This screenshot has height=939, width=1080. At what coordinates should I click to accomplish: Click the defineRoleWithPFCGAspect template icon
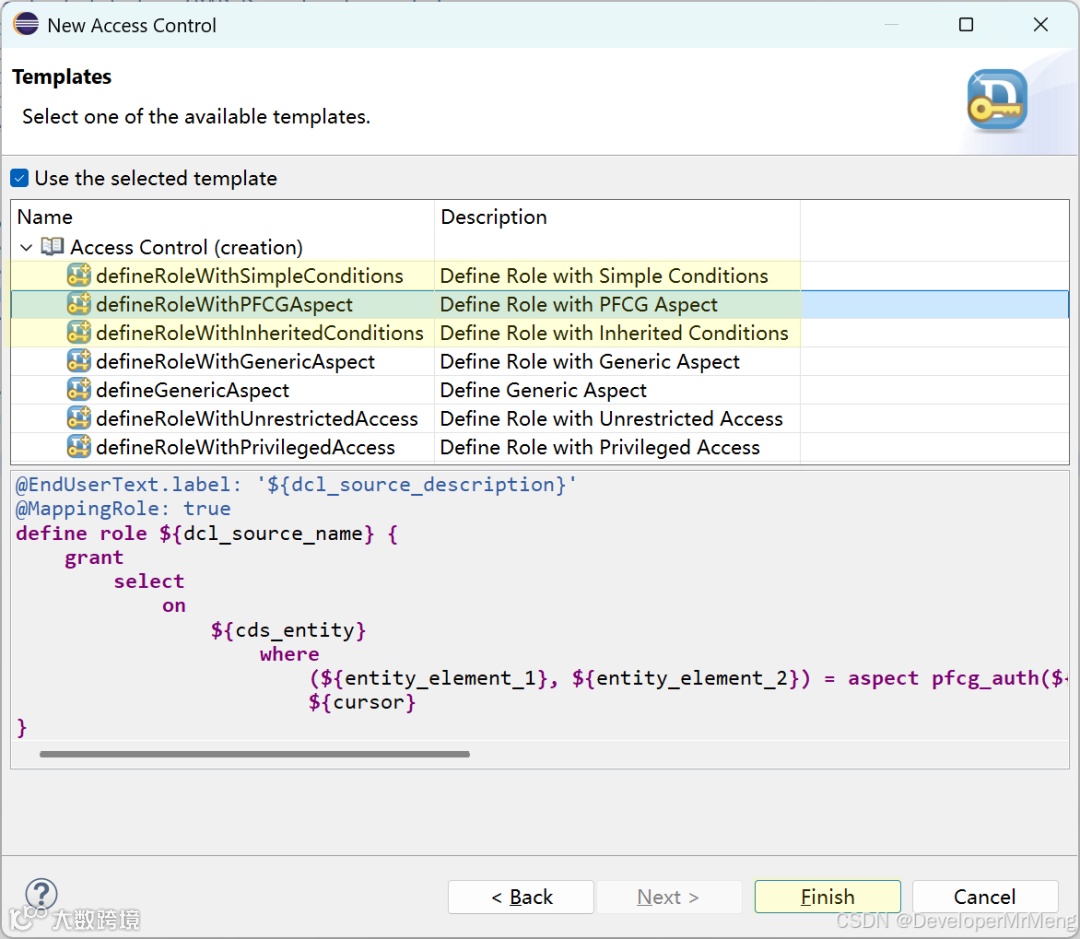point(78,305)
